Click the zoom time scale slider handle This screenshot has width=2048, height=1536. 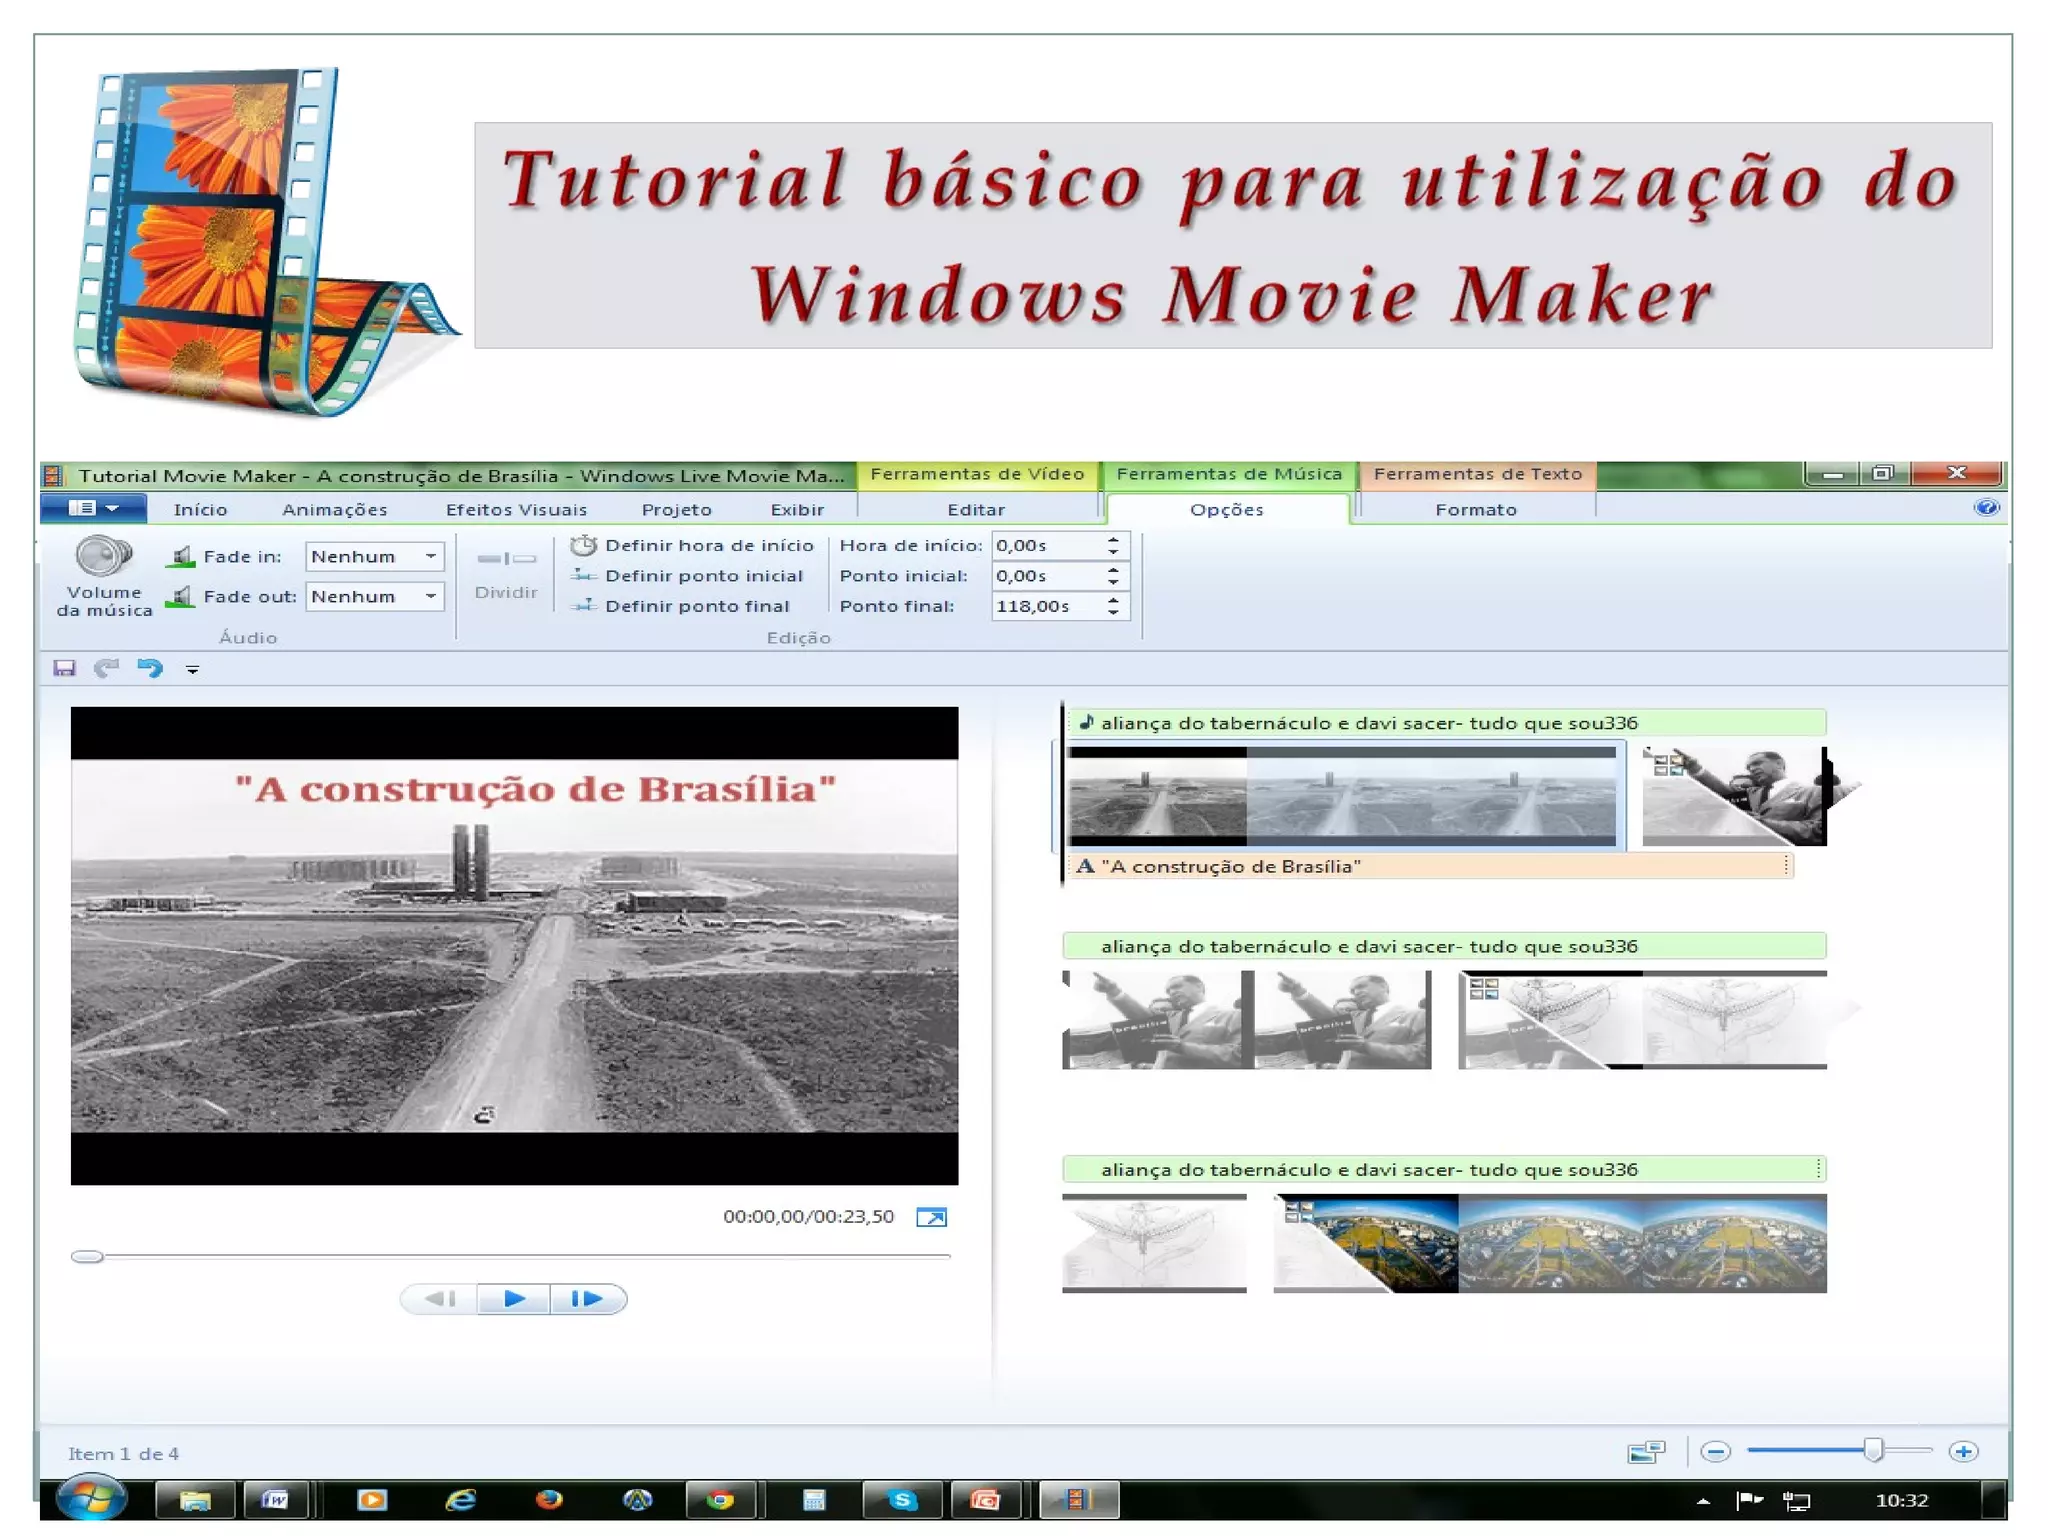[x=1873, y=1450]
